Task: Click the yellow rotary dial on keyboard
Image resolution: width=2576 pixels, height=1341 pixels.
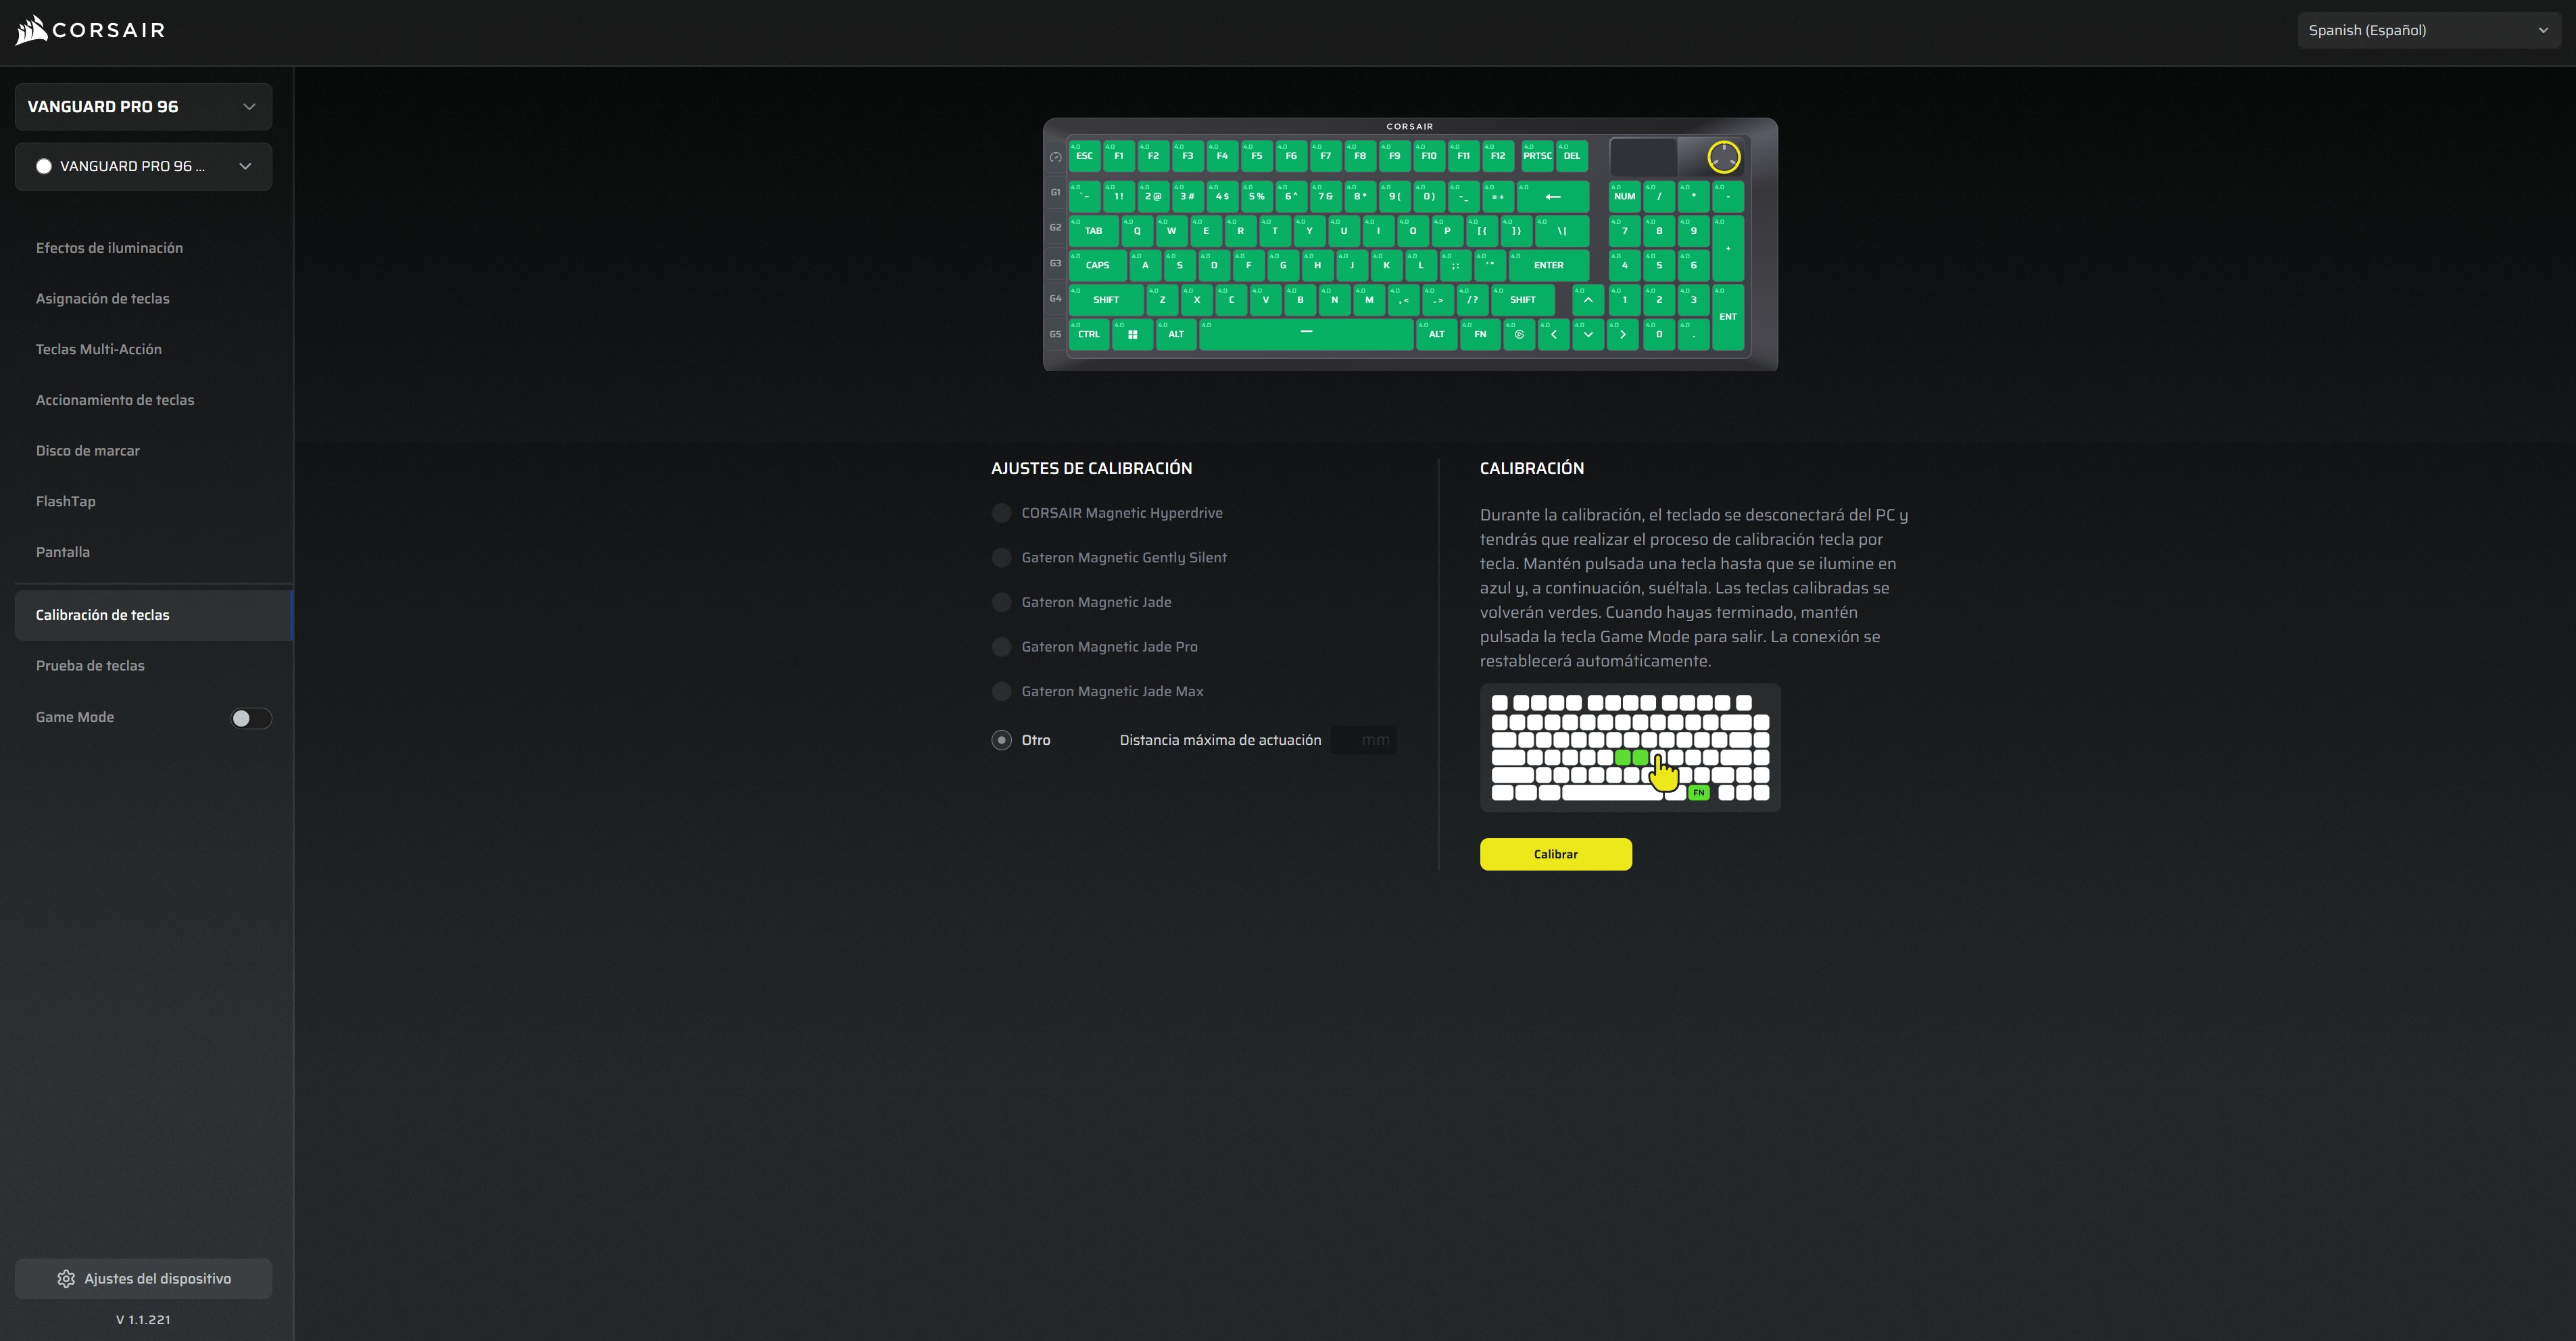Action: (1723, 157)
